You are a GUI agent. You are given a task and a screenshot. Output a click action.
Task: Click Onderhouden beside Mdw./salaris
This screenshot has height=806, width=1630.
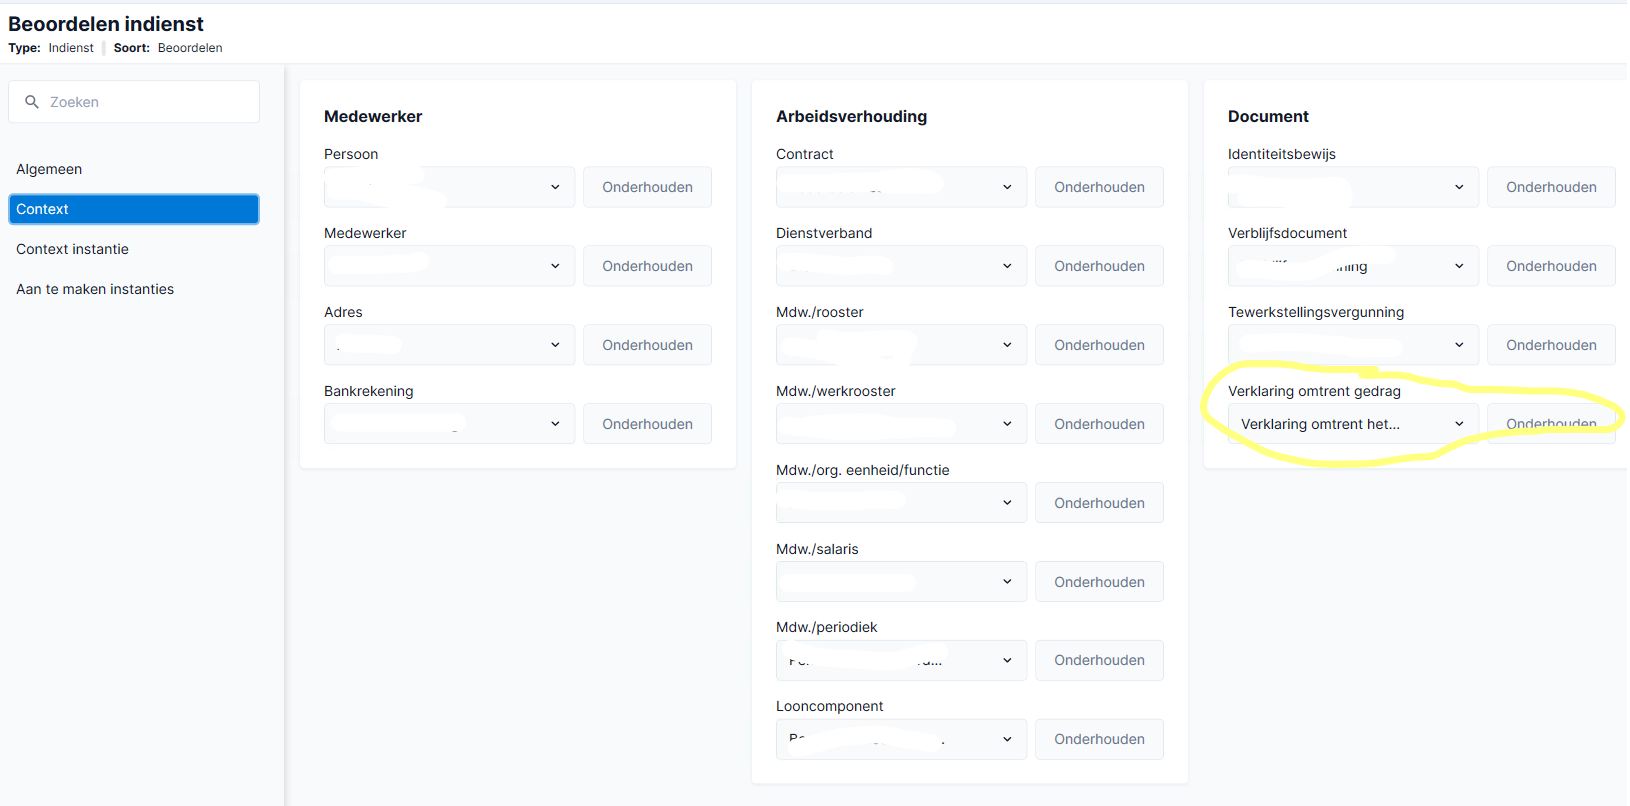[1099, 582]
